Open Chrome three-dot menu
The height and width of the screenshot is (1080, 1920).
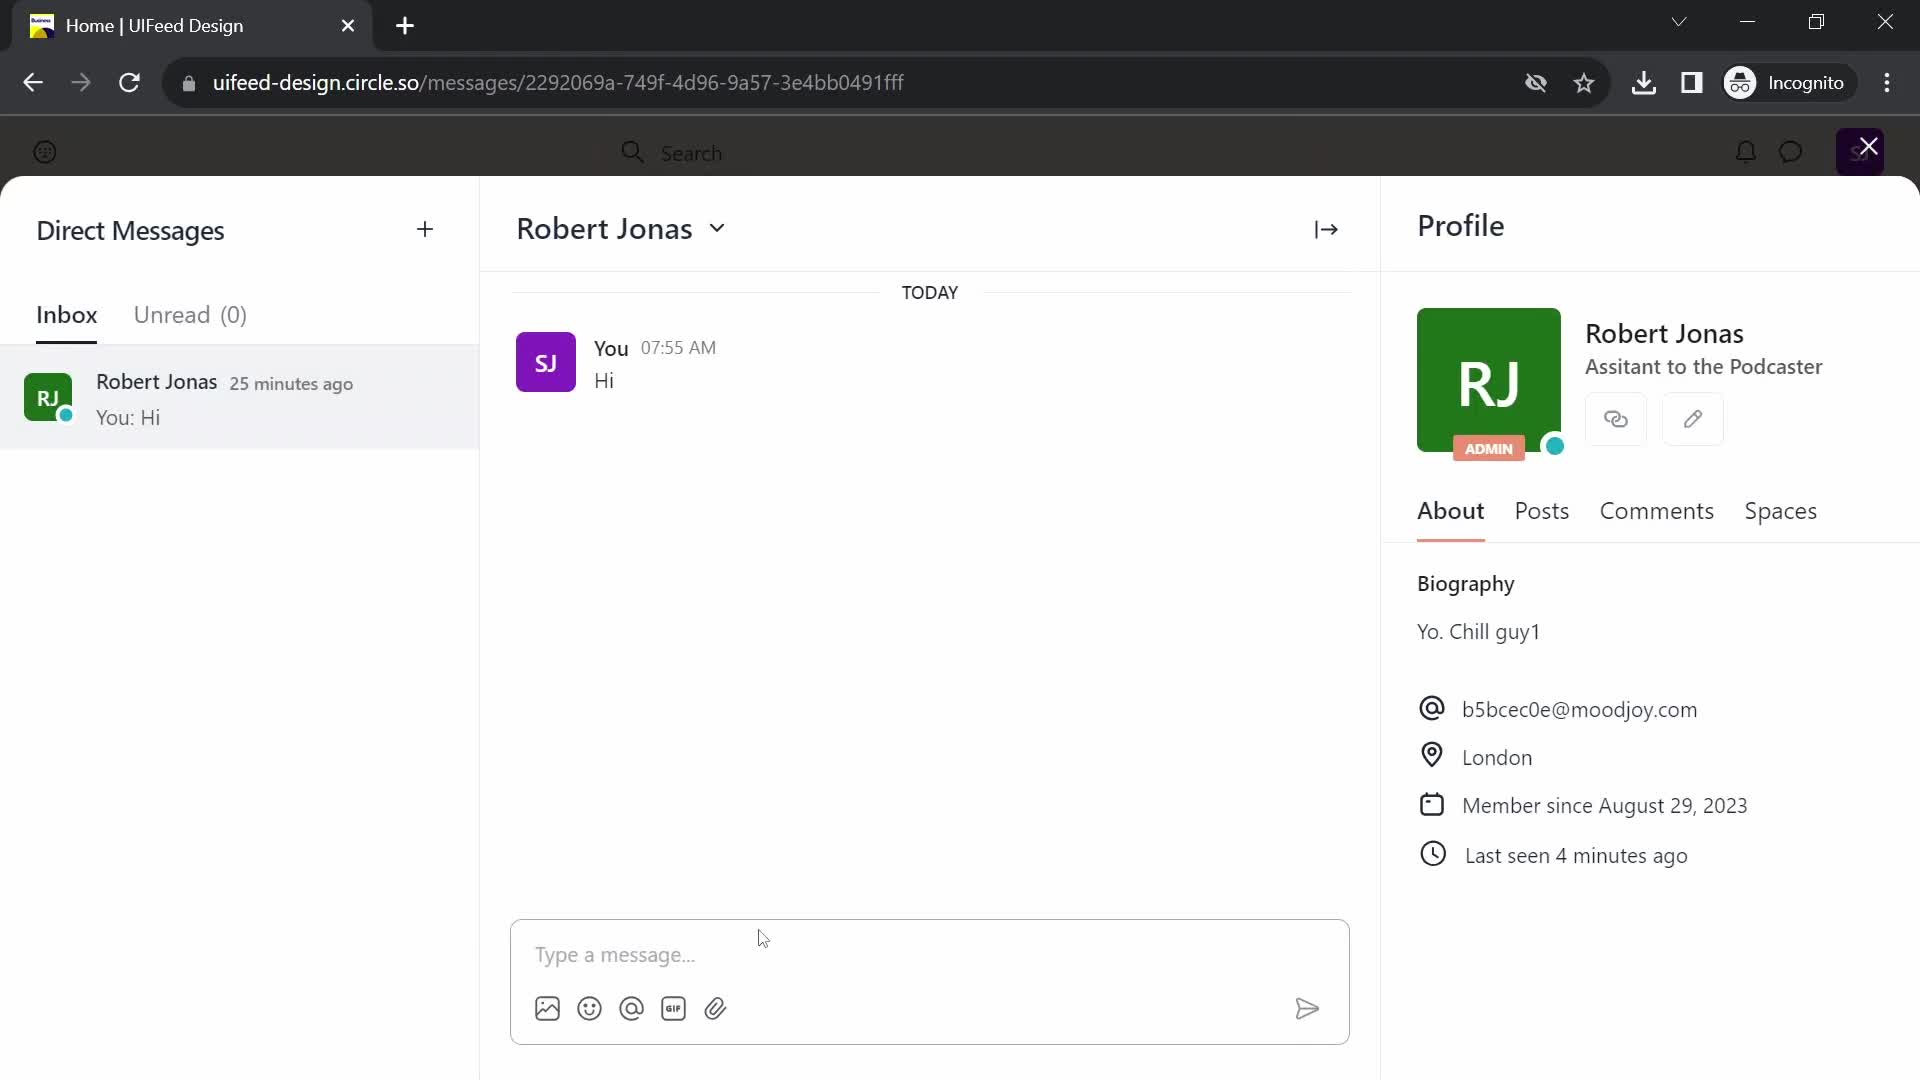tap(1887, 83)
